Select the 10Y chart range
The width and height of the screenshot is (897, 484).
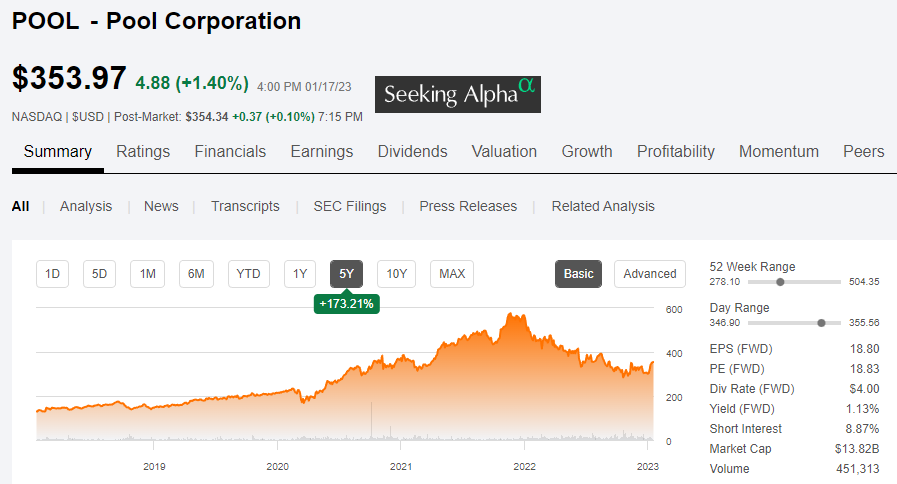pos(397,274)
